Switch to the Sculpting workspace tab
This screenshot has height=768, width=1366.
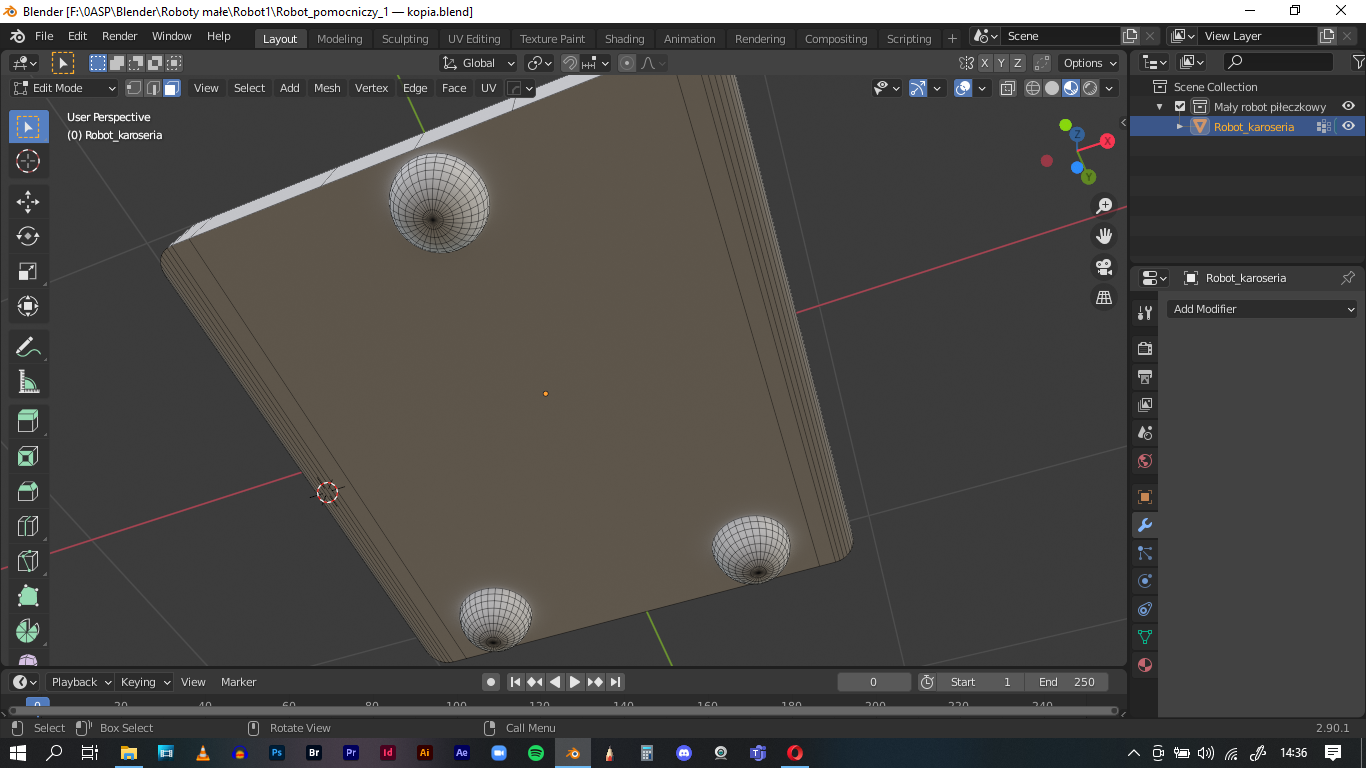[x=405, y=39]
